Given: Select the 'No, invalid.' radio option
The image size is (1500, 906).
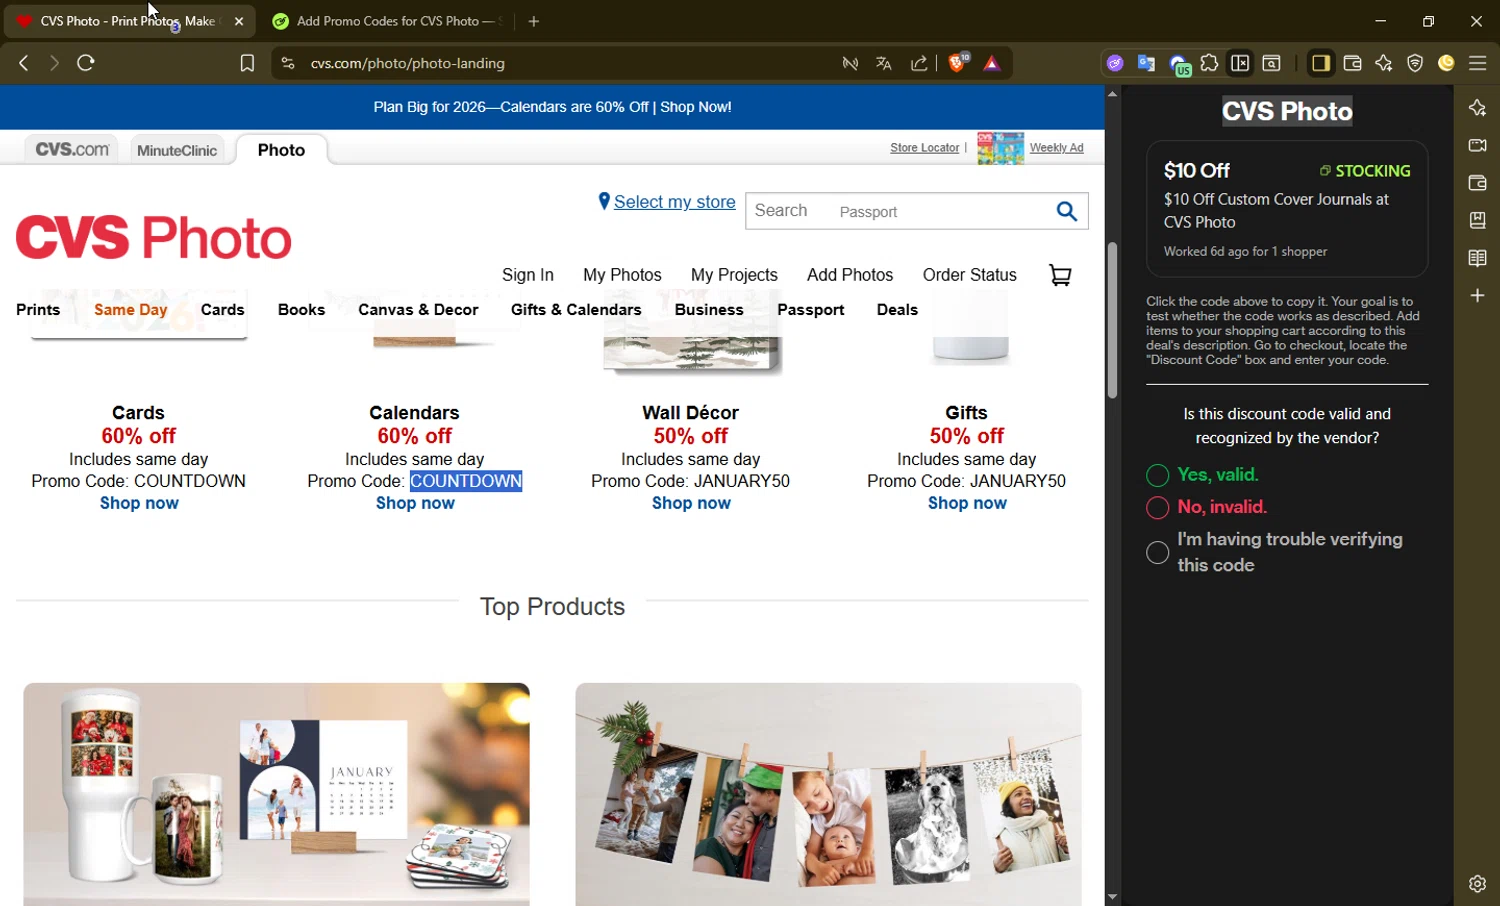Looking at the screenshot, I should pos(1157,507).
